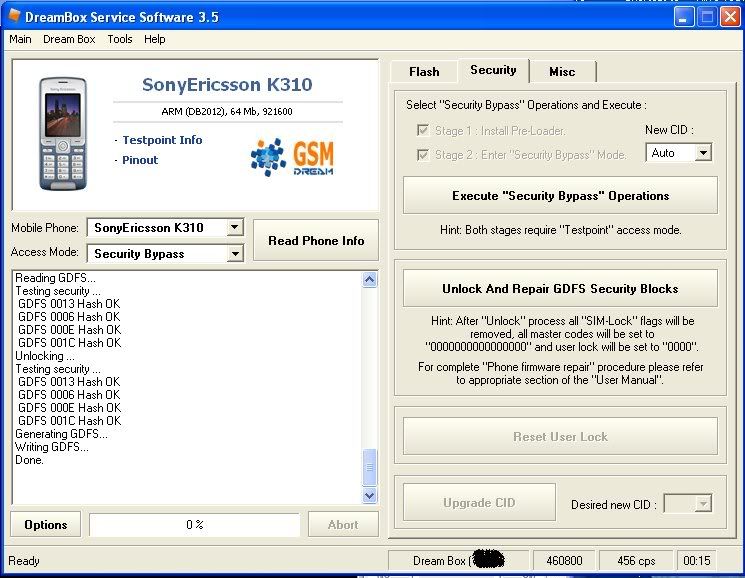Click the 'Done.' log line
Viewport: 745px width, 578px height.
click(x=29, y=460)
